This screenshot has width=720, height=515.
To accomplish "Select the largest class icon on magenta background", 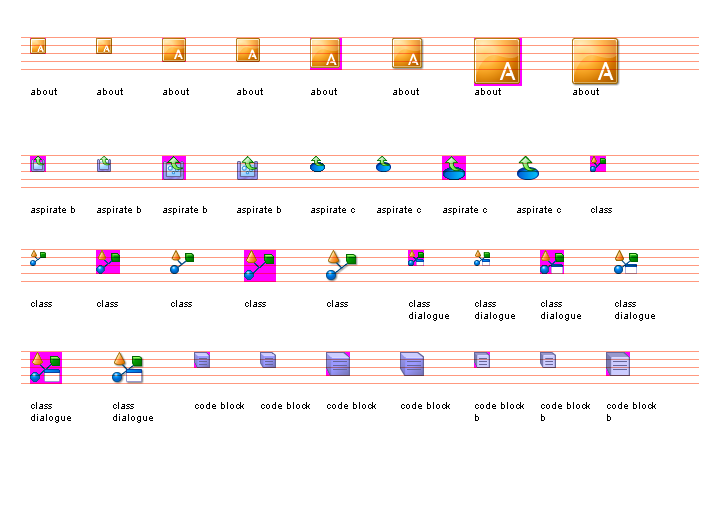I will tap(259, 265).
